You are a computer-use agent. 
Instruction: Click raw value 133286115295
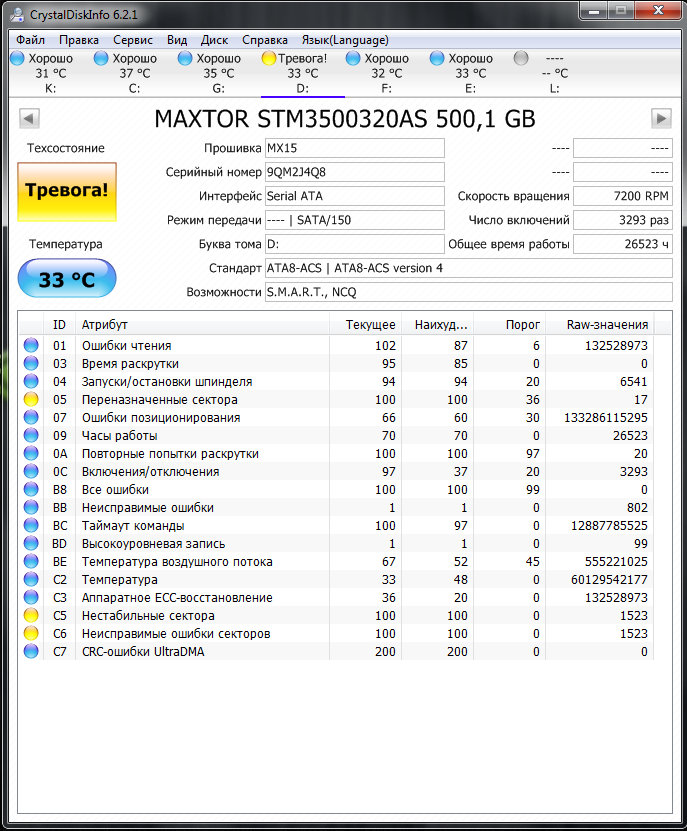(x=605, y=418)
